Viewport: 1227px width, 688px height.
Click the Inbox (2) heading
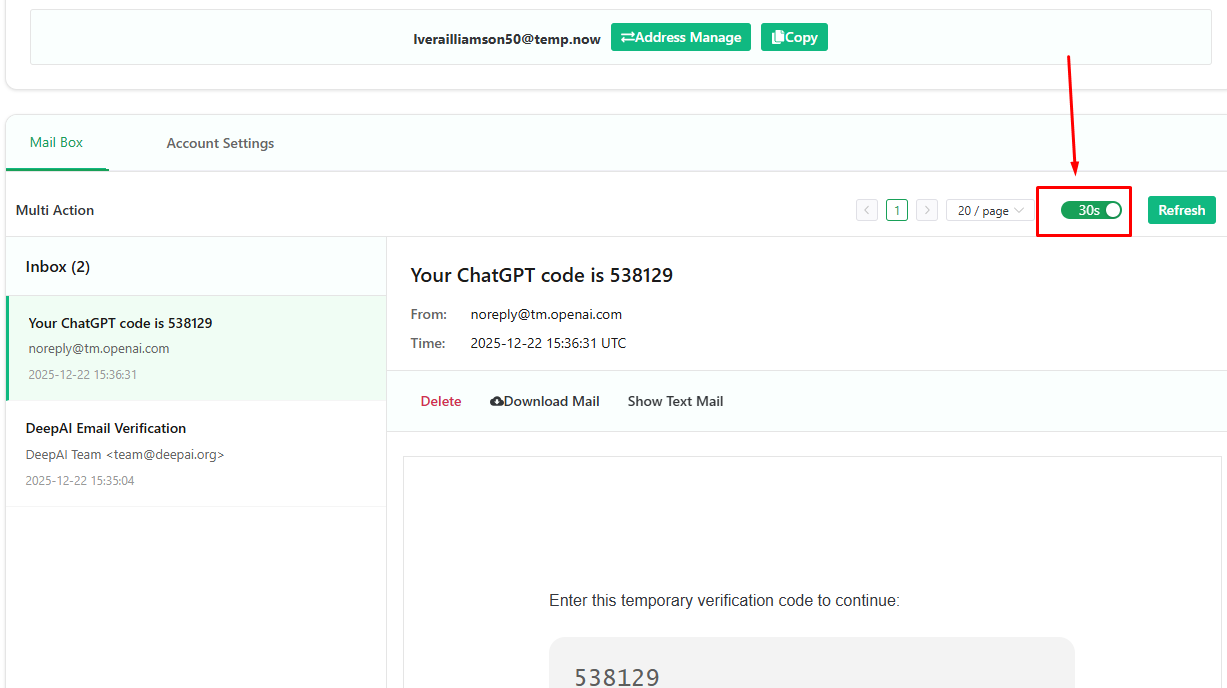58,266
